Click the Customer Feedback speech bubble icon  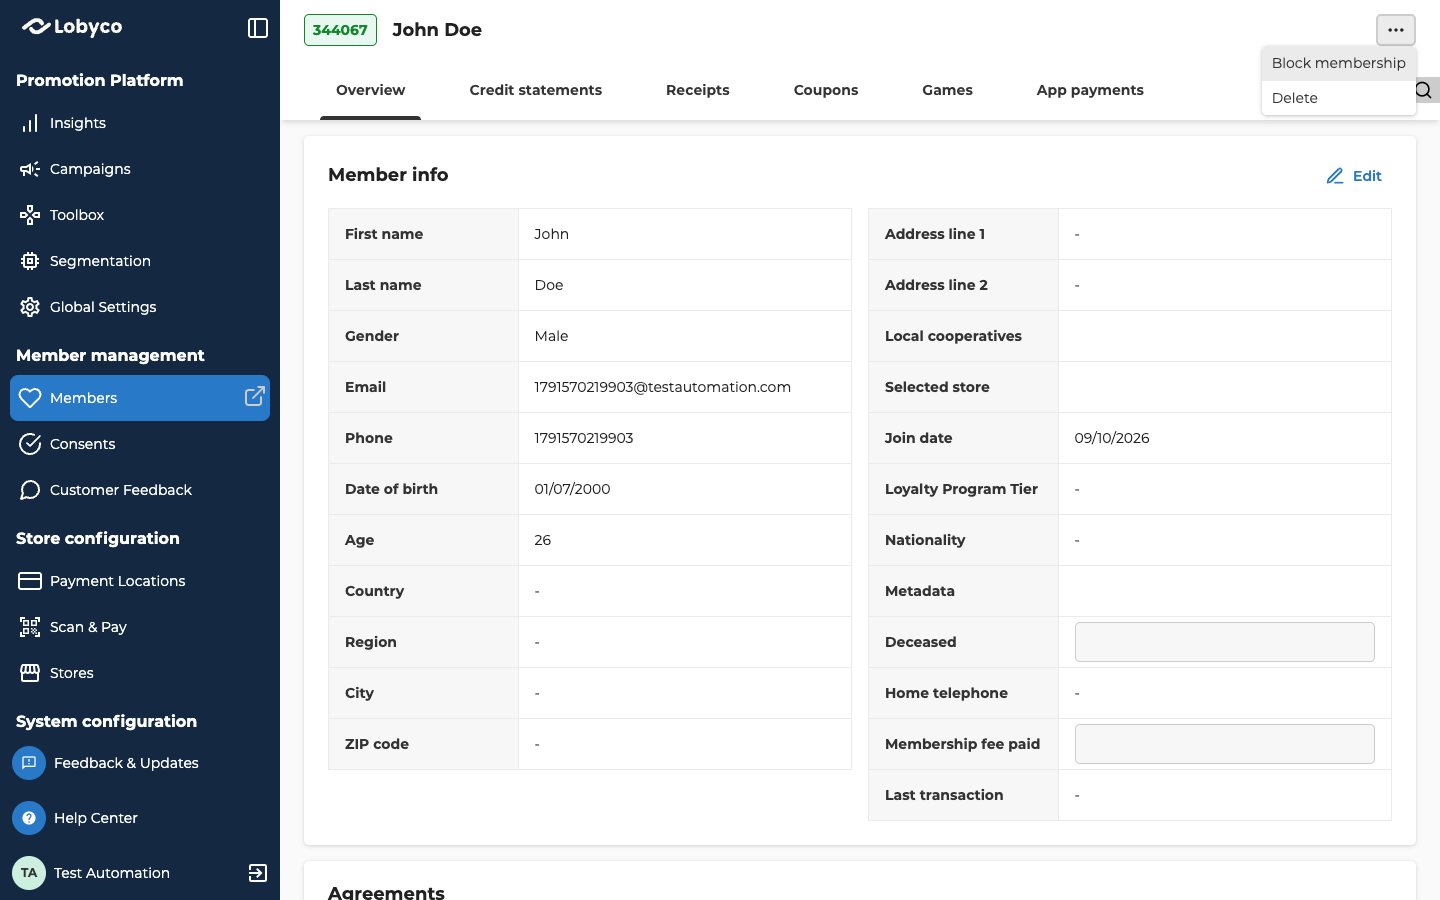click(x=30, y=490)
